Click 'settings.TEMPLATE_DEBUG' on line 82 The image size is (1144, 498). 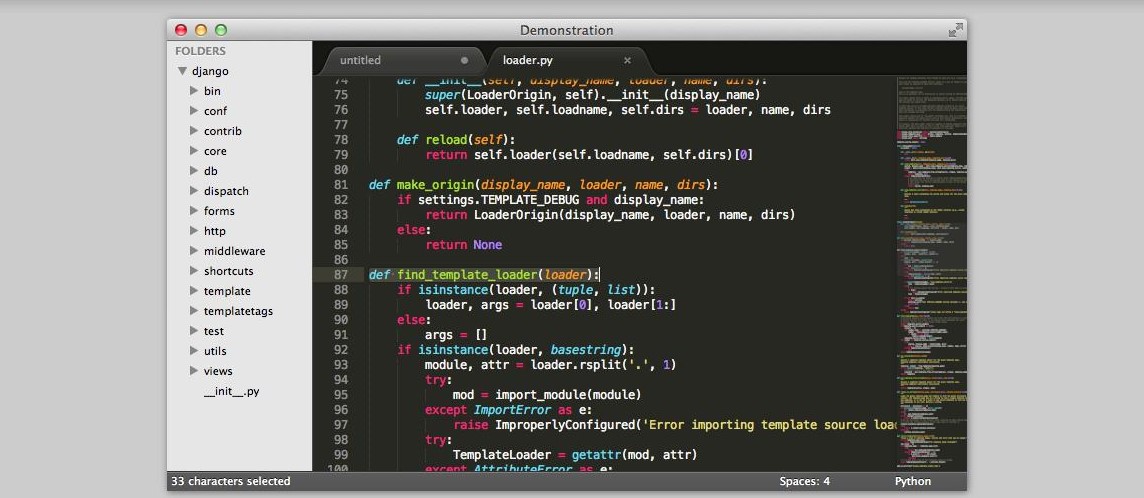pos(500,200)
